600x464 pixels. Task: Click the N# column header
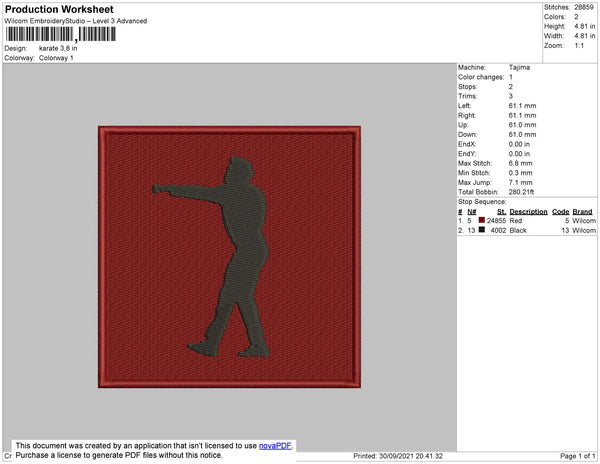(470, 212)
